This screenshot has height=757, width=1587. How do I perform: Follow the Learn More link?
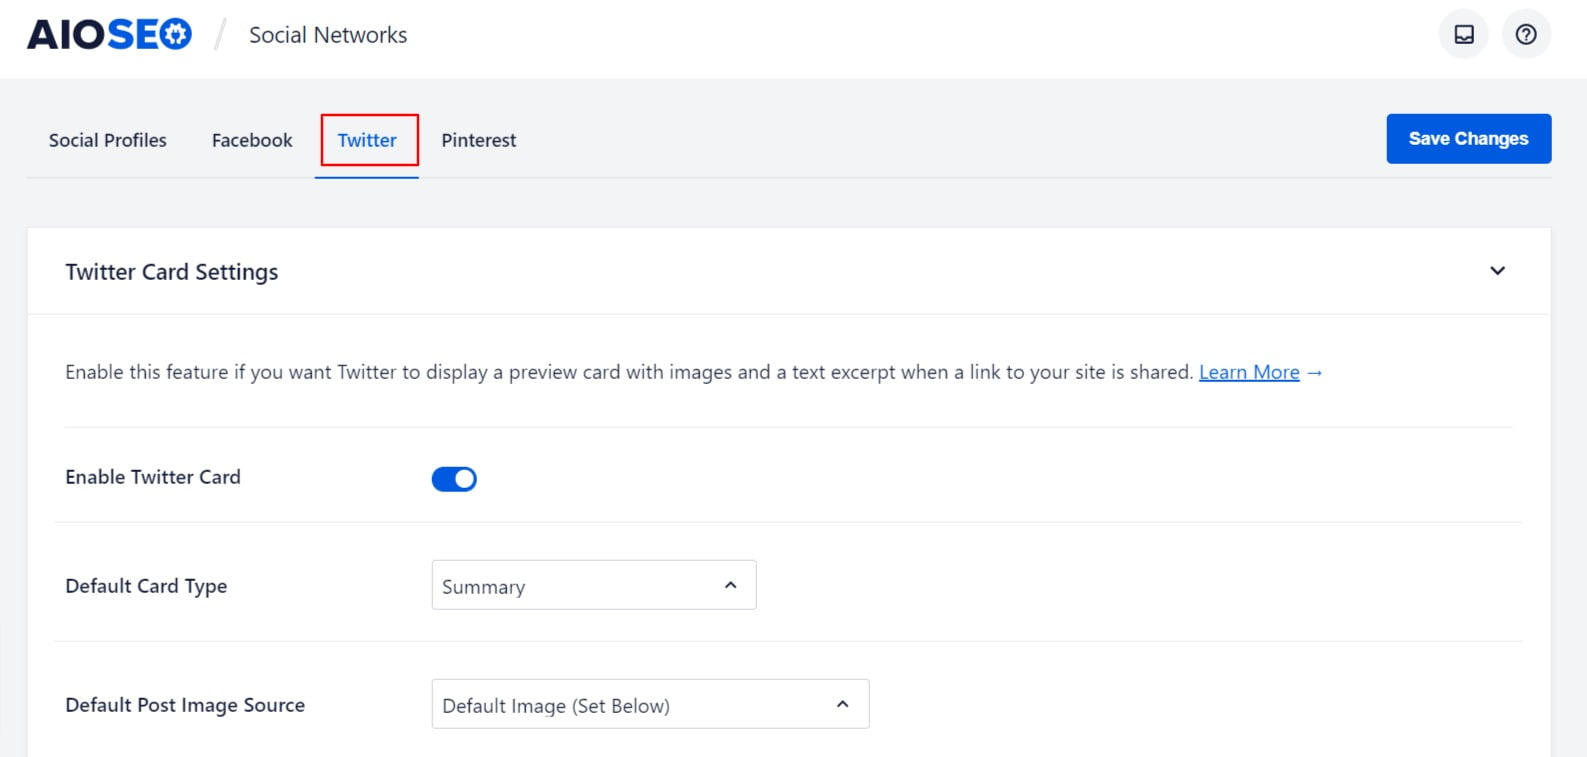pos(1249,373)
